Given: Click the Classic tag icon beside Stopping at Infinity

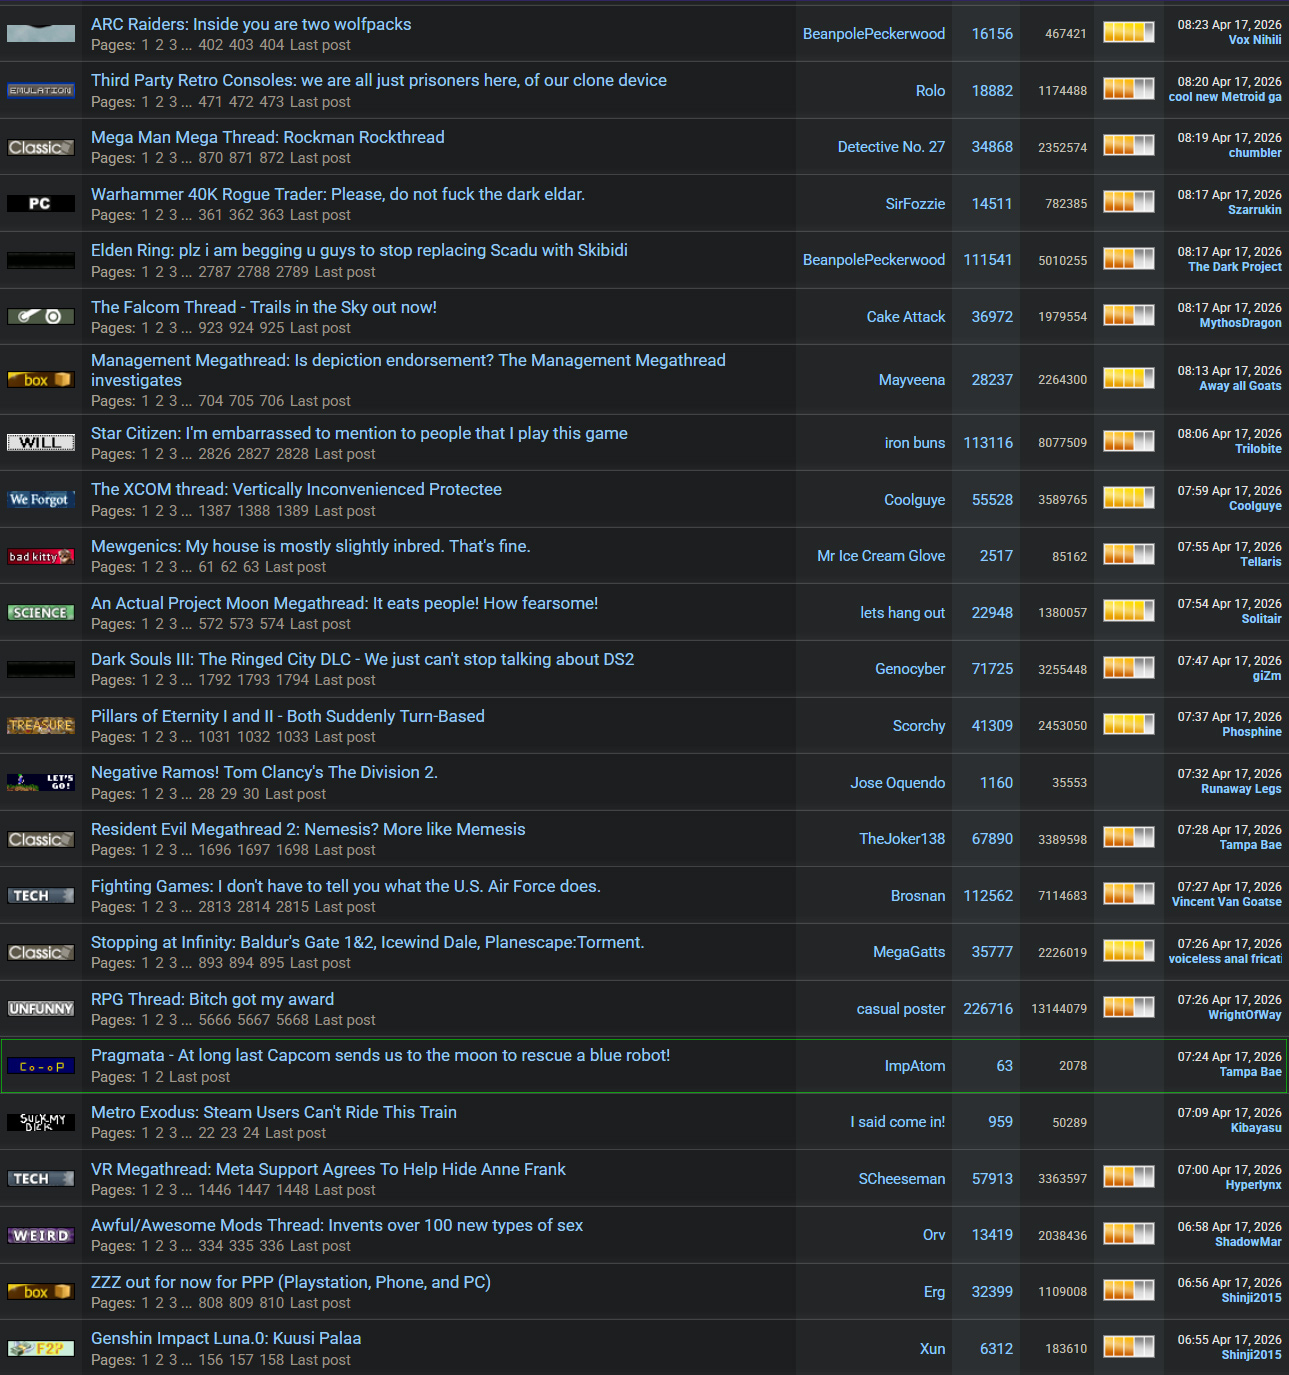Looking at the screenshot, I should 41,953.
